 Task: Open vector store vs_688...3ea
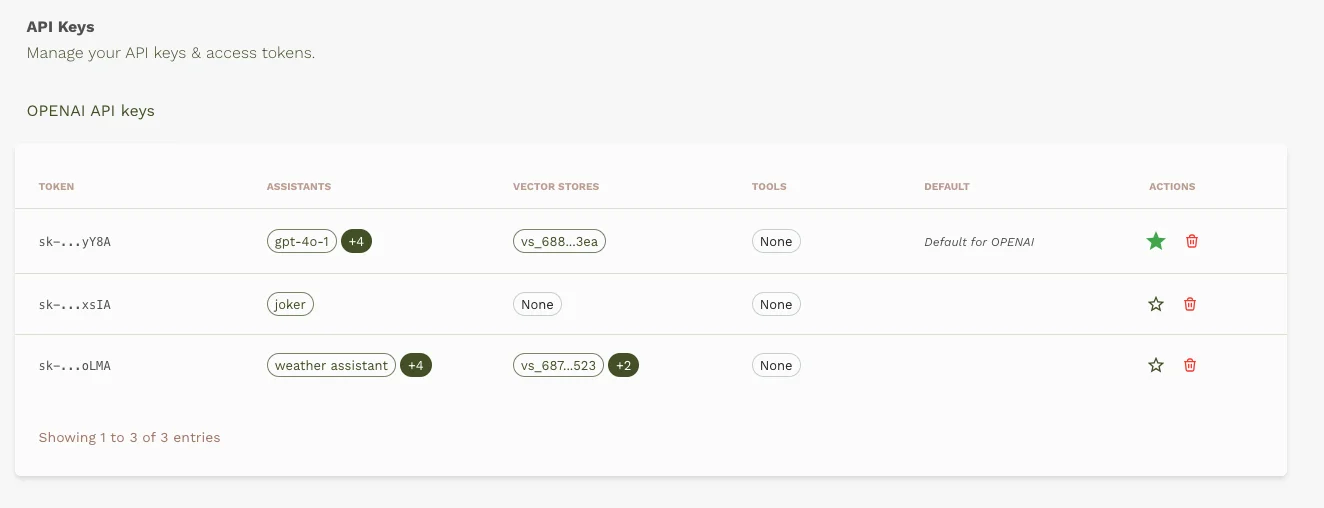pos(560,241)
